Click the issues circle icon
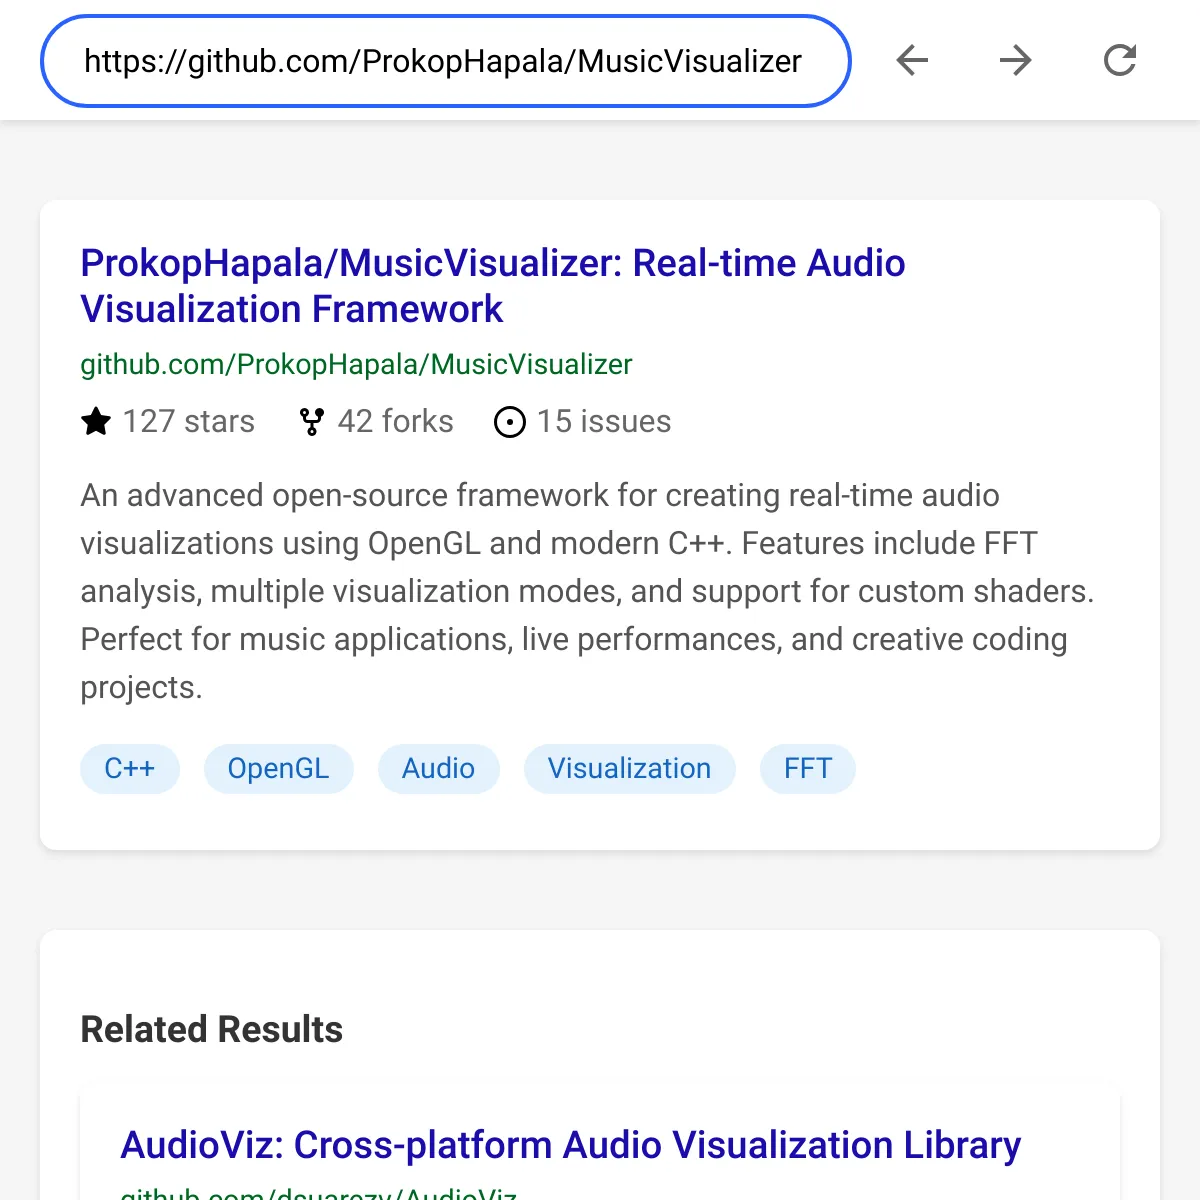This screenshot has width=1200, height=1200. [510, 422]
